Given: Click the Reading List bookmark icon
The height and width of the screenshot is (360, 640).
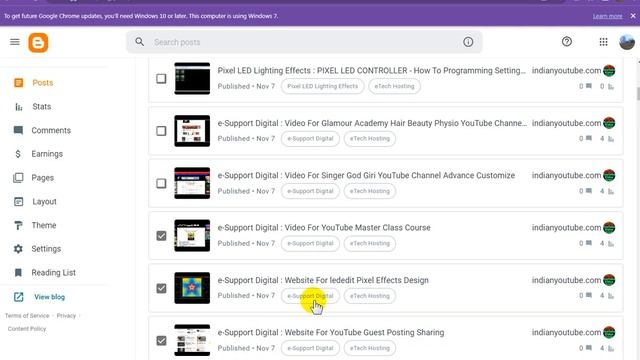Looking at the screenshot, I should tap(18, 273).
